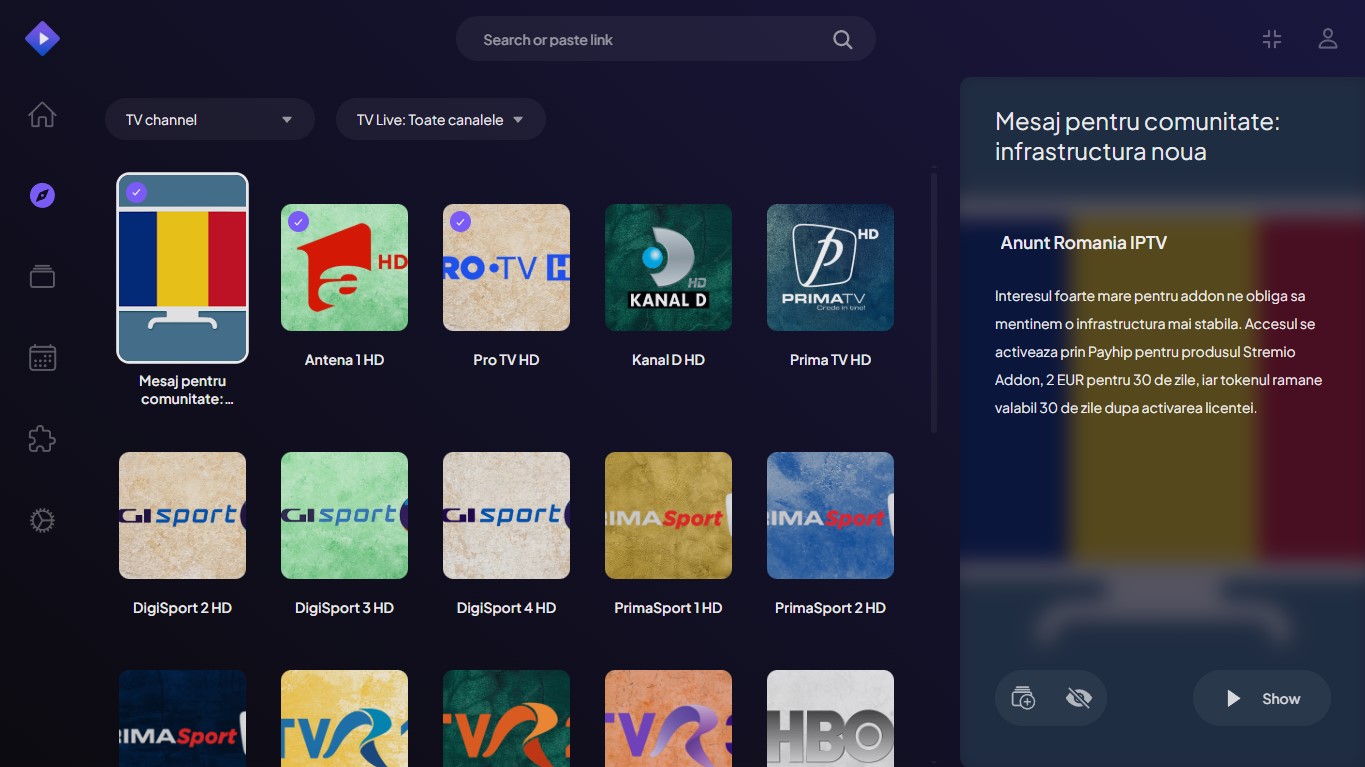Select the DigiSport 4 HD thumbnail
The width and height of the screenshot is (1365, 767).
(x=506, y=515)
